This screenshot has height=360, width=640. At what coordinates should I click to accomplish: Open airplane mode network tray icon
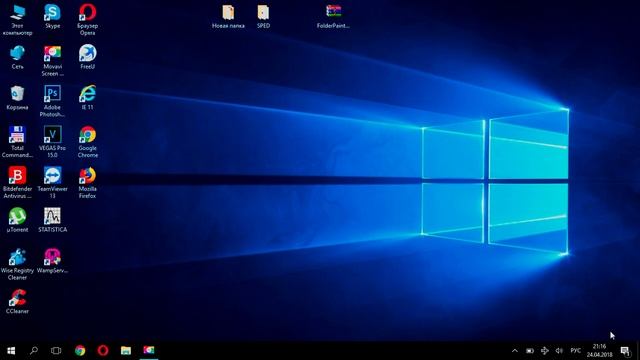(544, 351)
